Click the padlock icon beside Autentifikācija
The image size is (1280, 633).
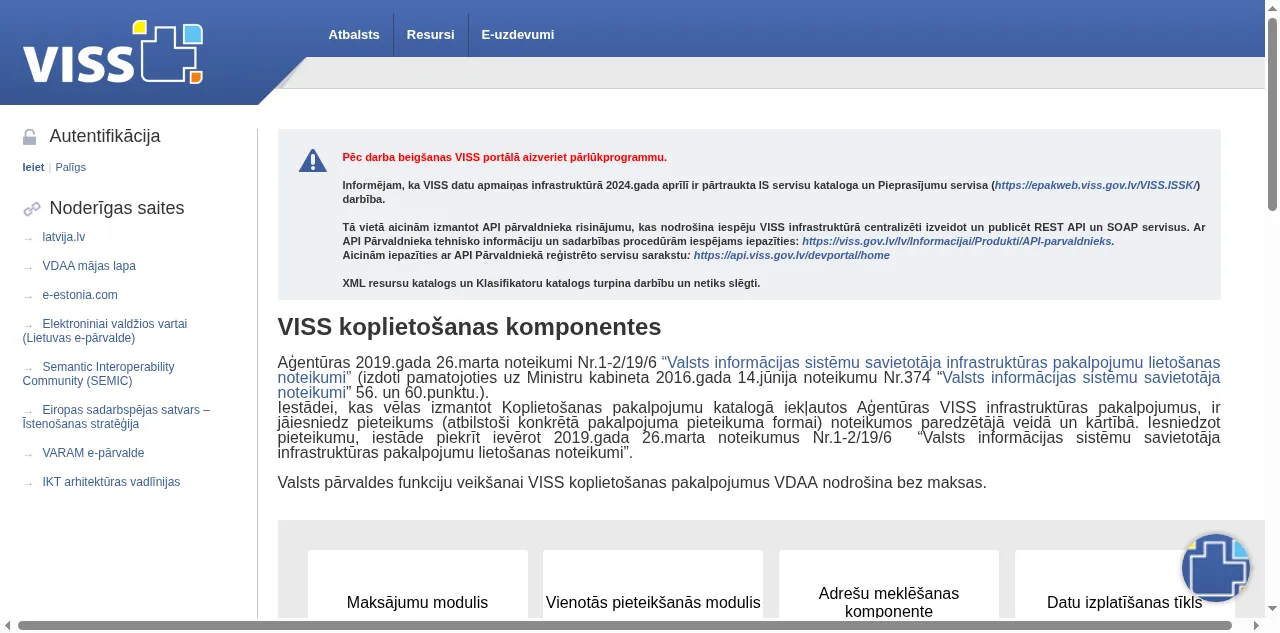point(30,137)
